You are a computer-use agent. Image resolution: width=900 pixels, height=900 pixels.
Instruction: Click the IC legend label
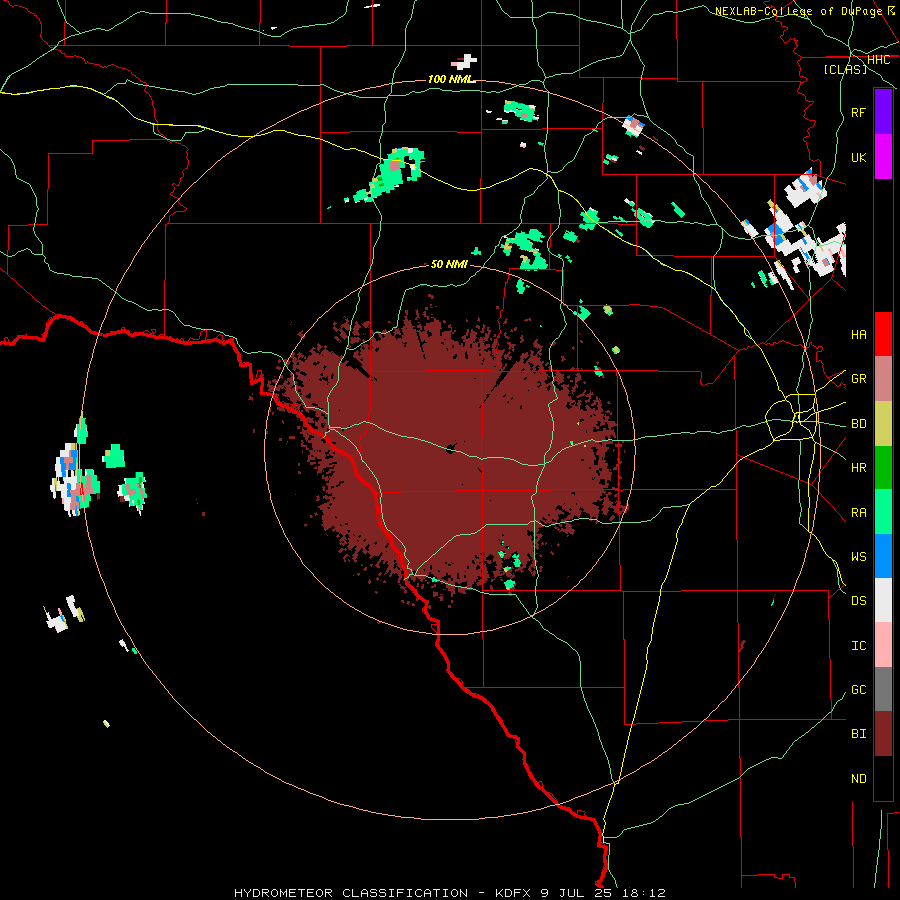point(859,646)
